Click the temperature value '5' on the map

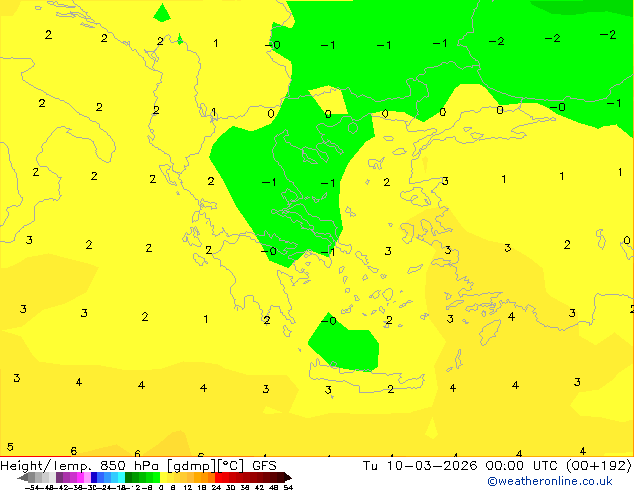click(10, 447)
